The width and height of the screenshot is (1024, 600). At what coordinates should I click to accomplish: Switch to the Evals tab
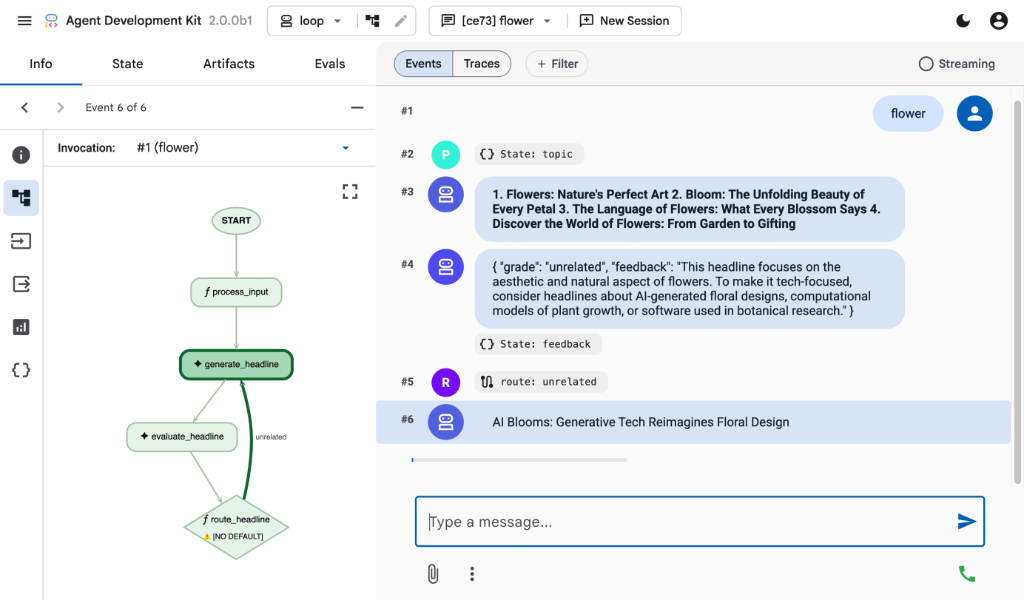[330, 64]
